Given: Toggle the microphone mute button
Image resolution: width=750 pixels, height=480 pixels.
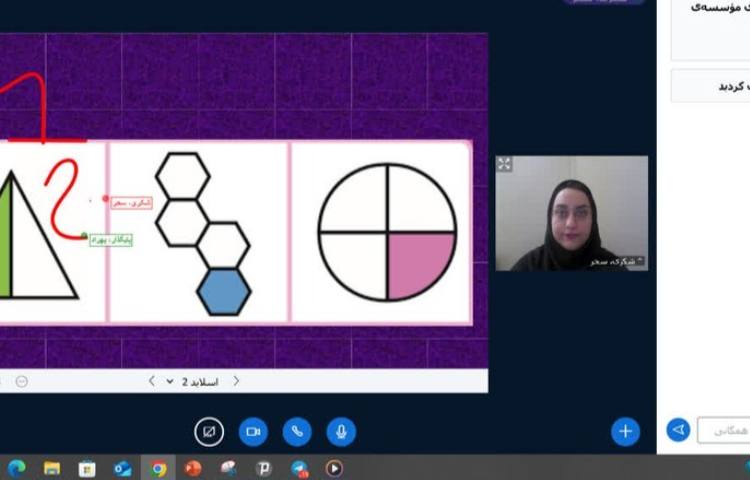Looking at the screenshot, I should (x=341, y=431).
